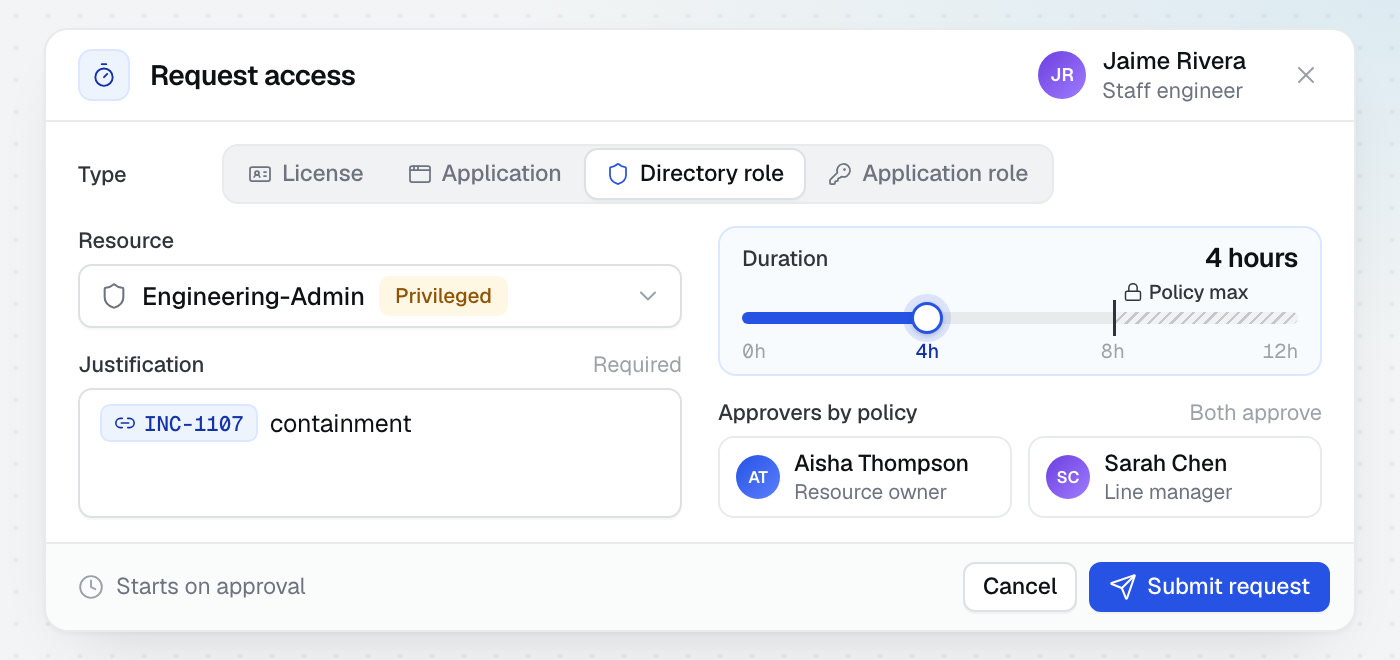Submit the access request
This screenshot has width=1400, height=660.
click(1209, 587)
